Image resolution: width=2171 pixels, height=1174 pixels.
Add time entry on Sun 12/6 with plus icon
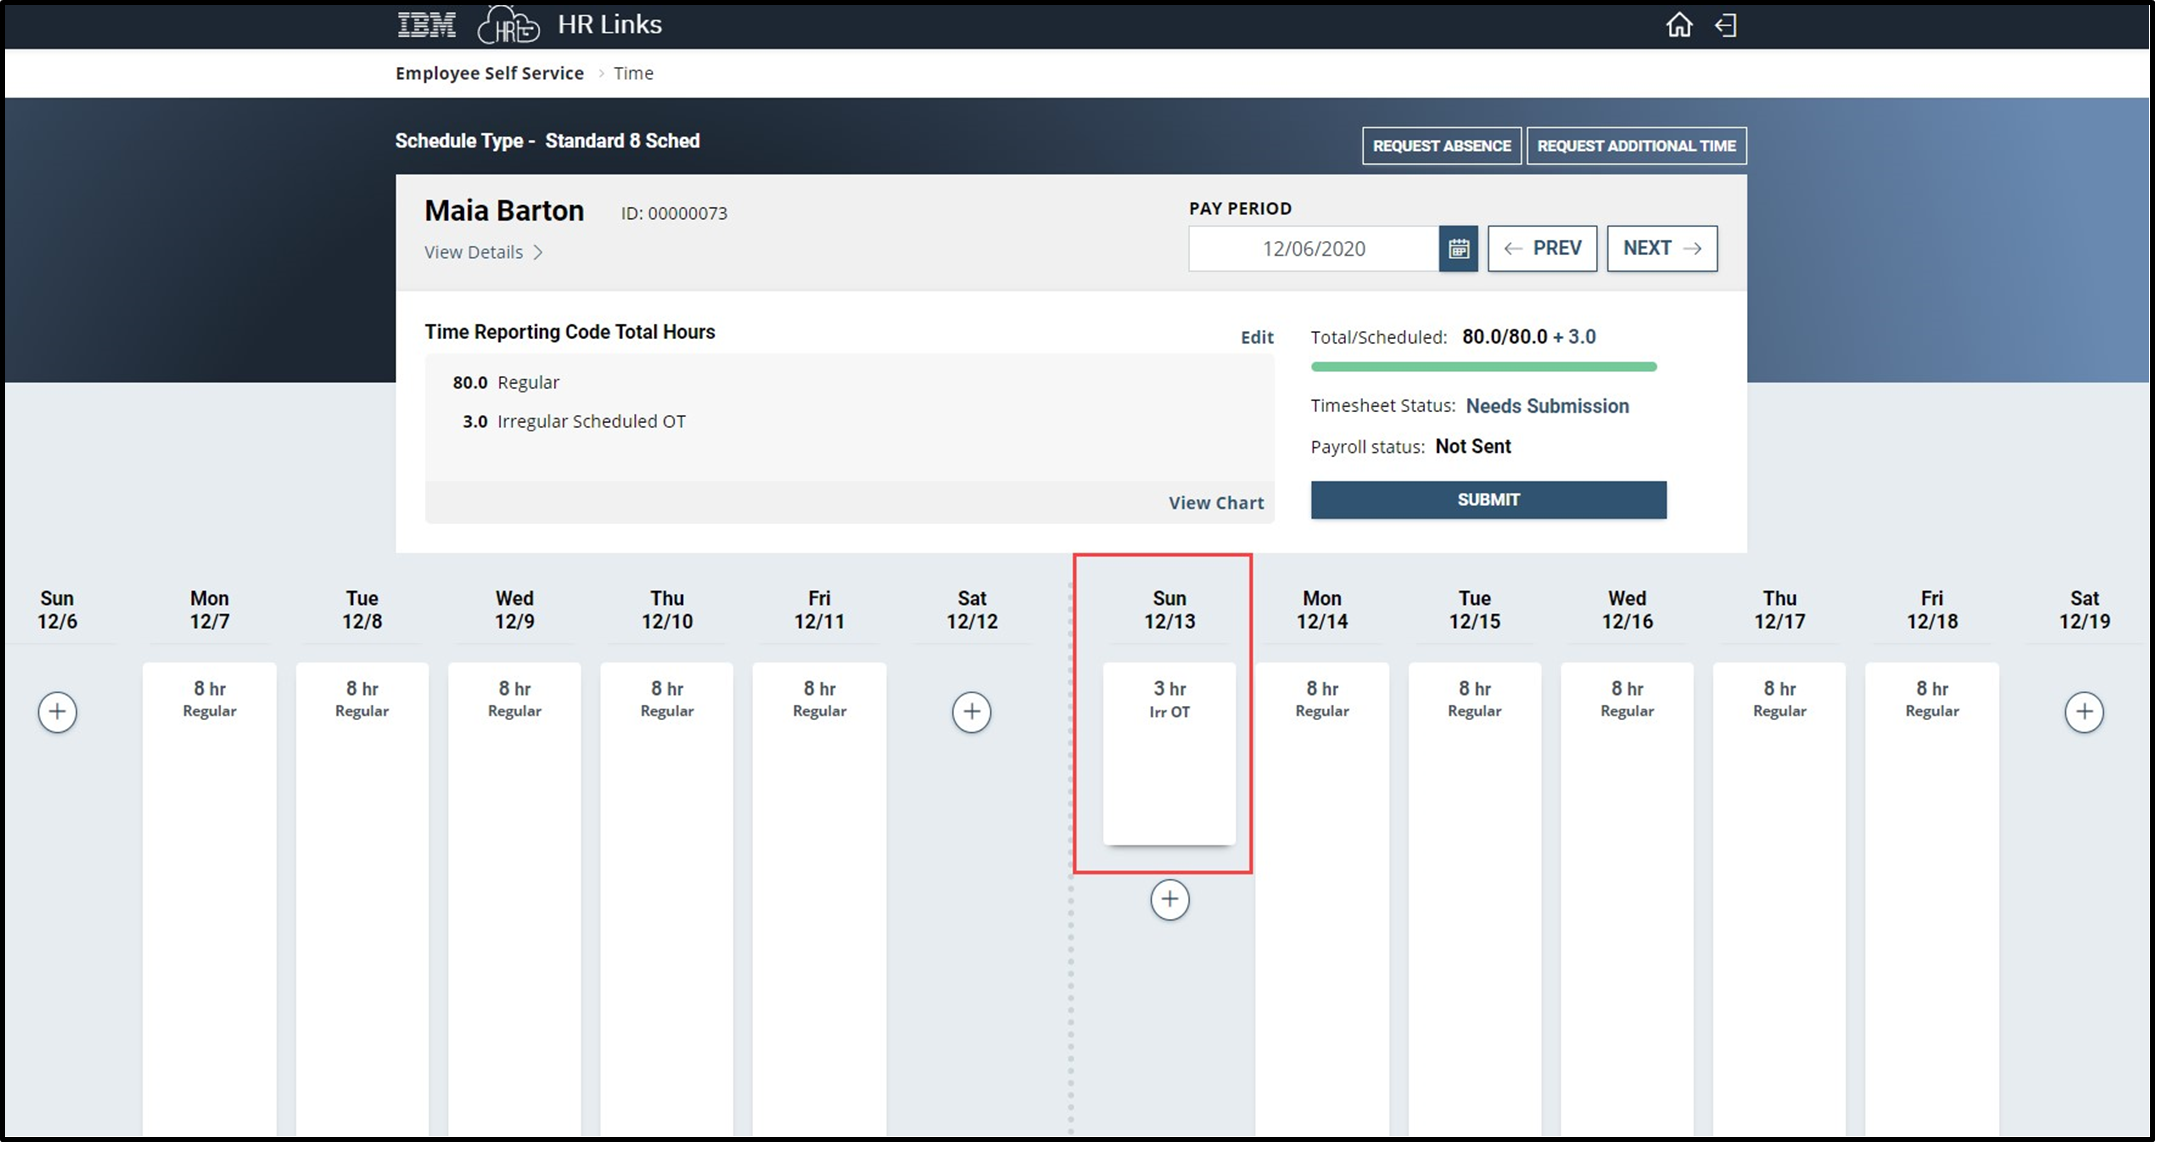point(57,711)
